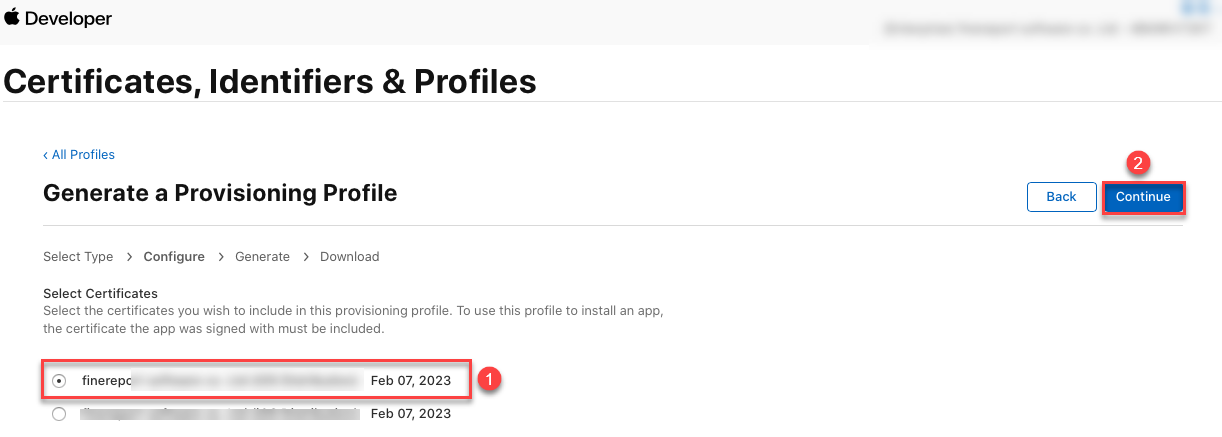Click the Generate a Provisioning Profile title
Image resolution: width=1222 pixels, height=437 pixels.
[220, 193]
